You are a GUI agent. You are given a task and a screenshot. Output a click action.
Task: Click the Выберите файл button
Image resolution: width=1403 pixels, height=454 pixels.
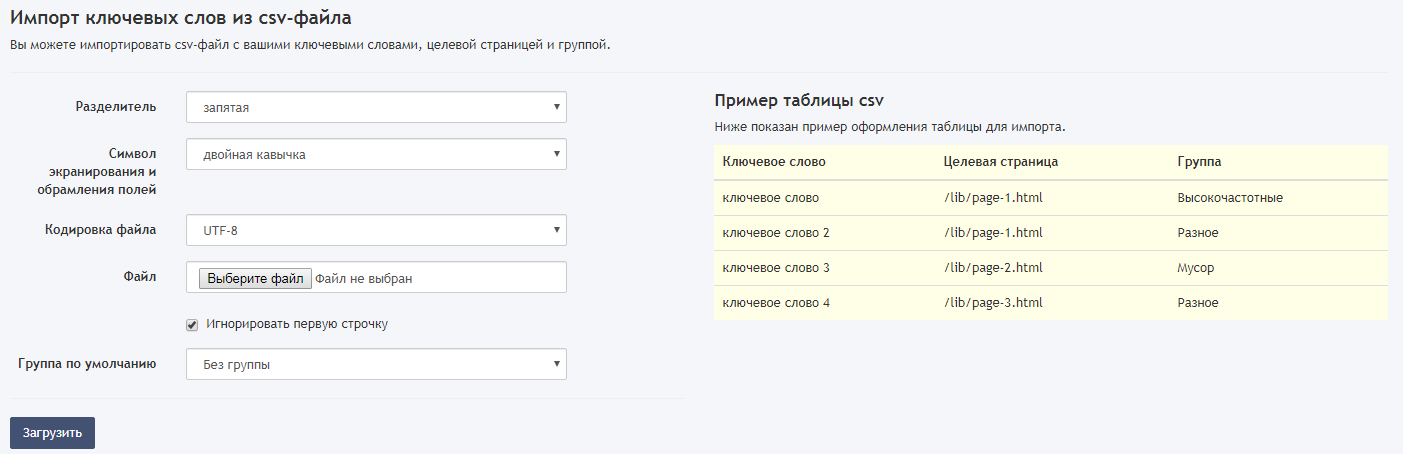coord(255,278)
